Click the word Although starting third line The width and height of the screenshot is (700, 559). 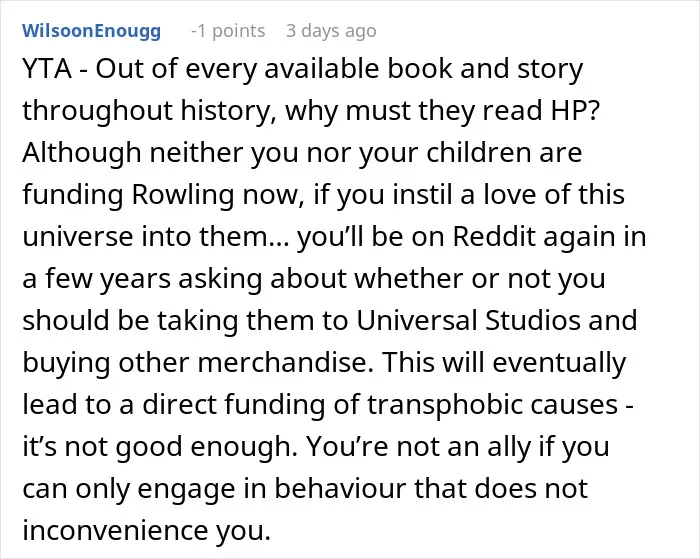[82, 153]
